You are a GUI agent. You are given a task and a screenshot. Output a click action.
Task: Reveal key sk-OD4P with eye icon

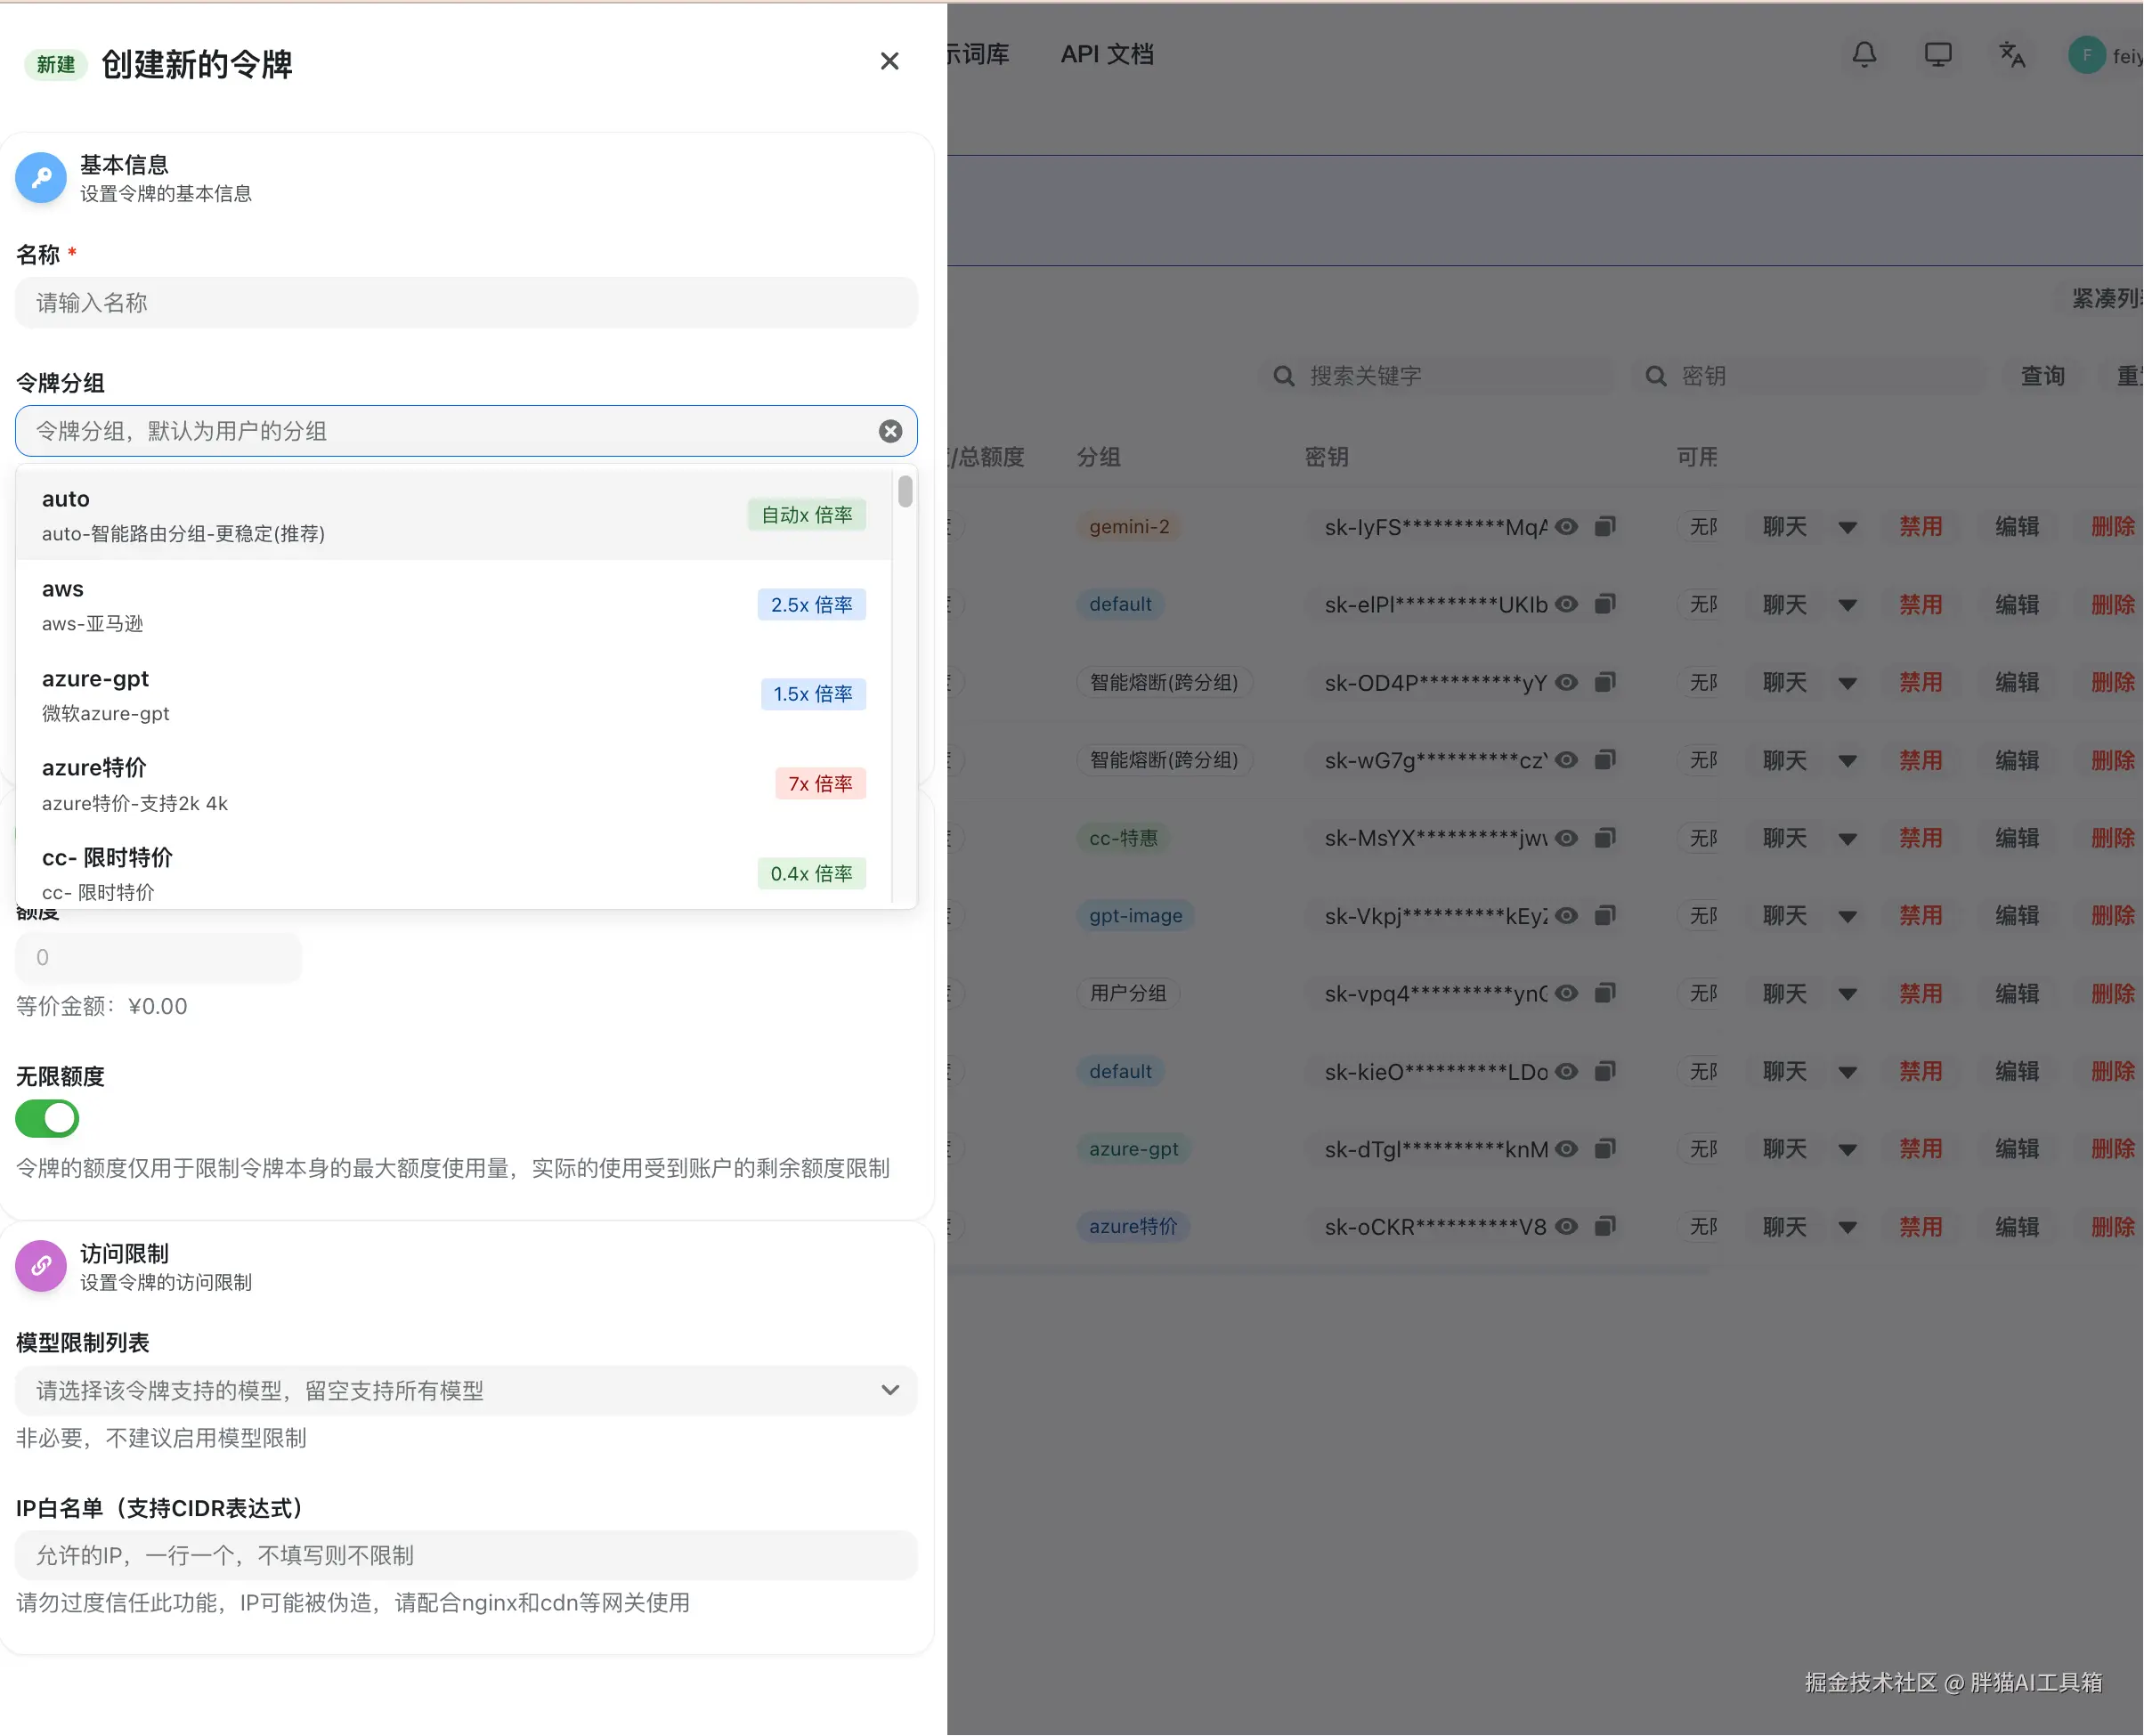click(x=1566, y=682)
